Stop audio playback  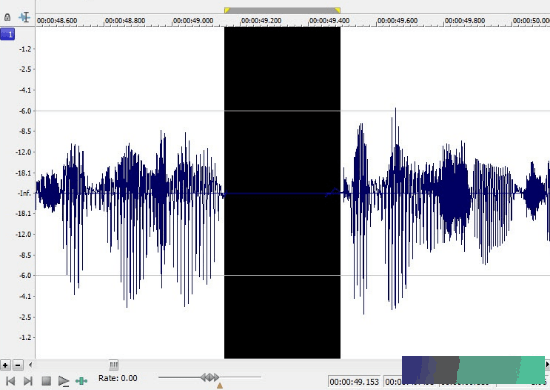point(46,381)
